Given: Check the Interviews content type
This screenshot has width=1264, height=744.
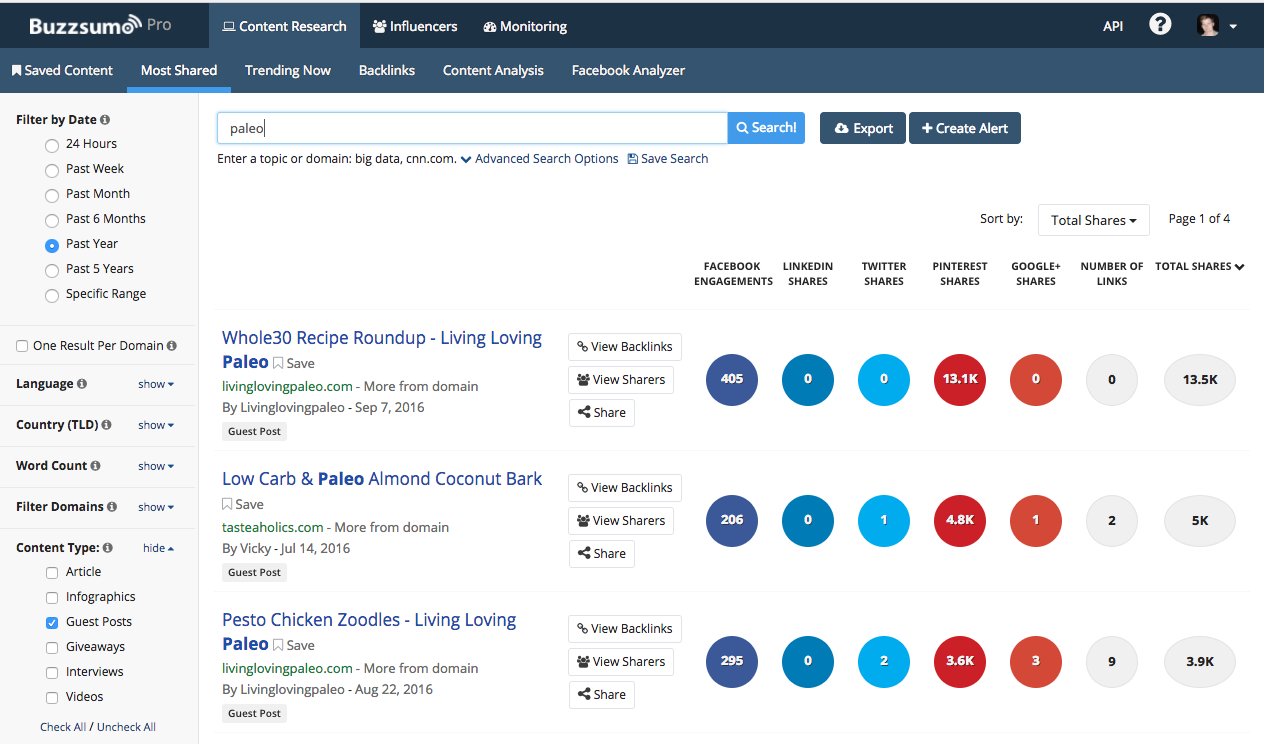Looking at the screenshot, I should coord(52,673).
